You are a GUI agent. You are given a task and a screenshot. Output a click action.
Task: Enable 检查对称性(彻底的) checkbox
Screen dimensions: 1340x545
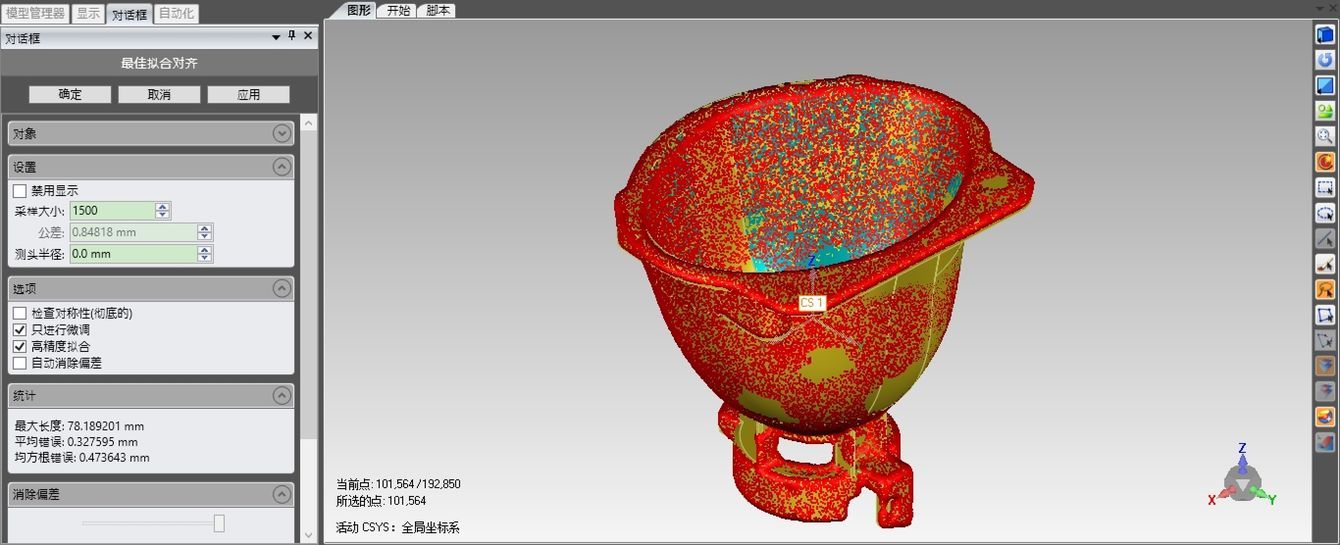[x=20, y=313]
